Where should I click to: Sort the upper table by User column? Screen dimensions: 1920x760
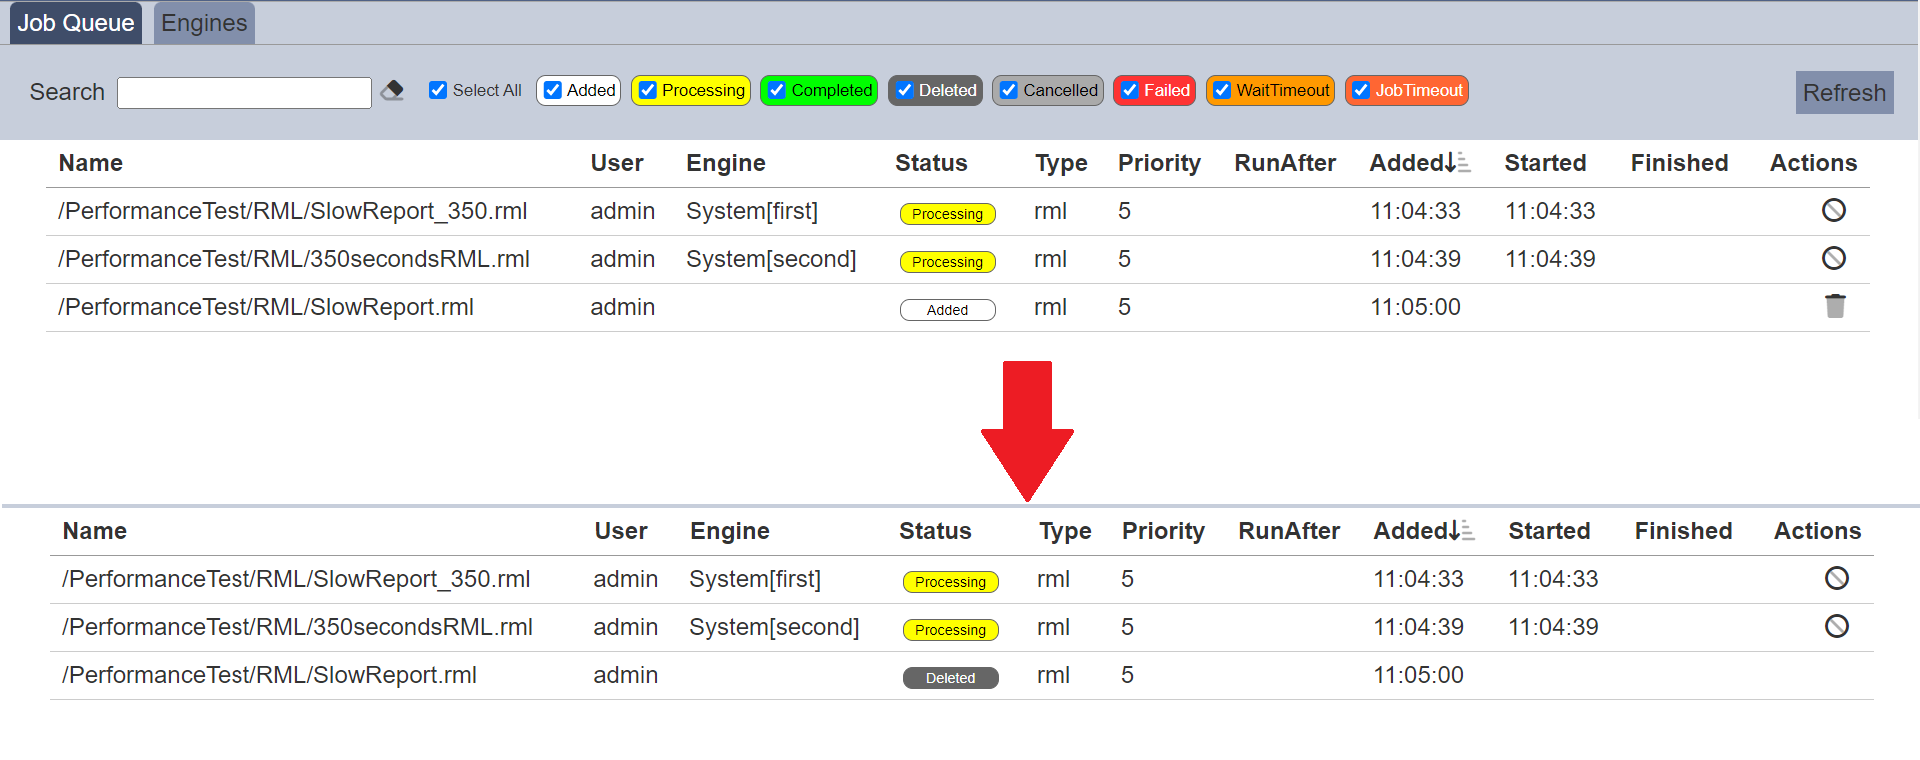coord(617,163)
